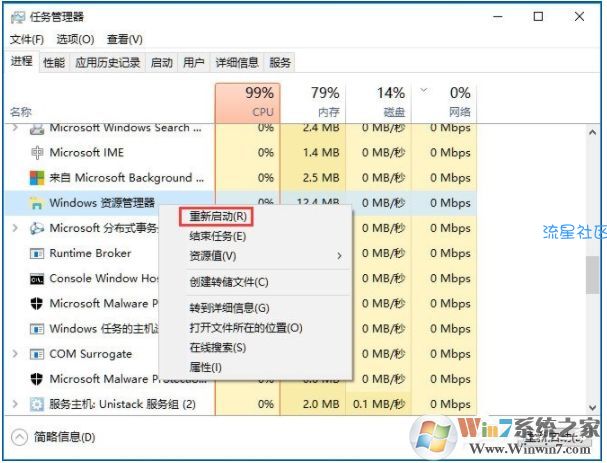Select the Microsoft IME row name

(x=87, y=153)
